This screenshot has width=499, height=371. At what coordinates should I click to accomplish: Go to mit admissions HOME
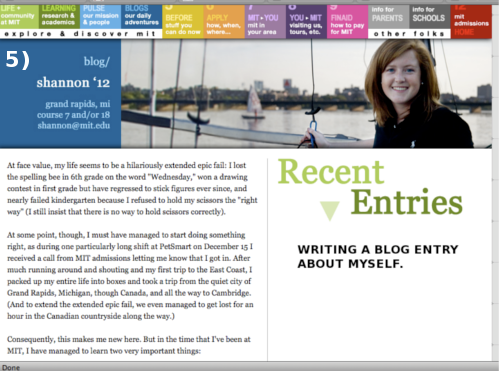click(x=471, y=22)
